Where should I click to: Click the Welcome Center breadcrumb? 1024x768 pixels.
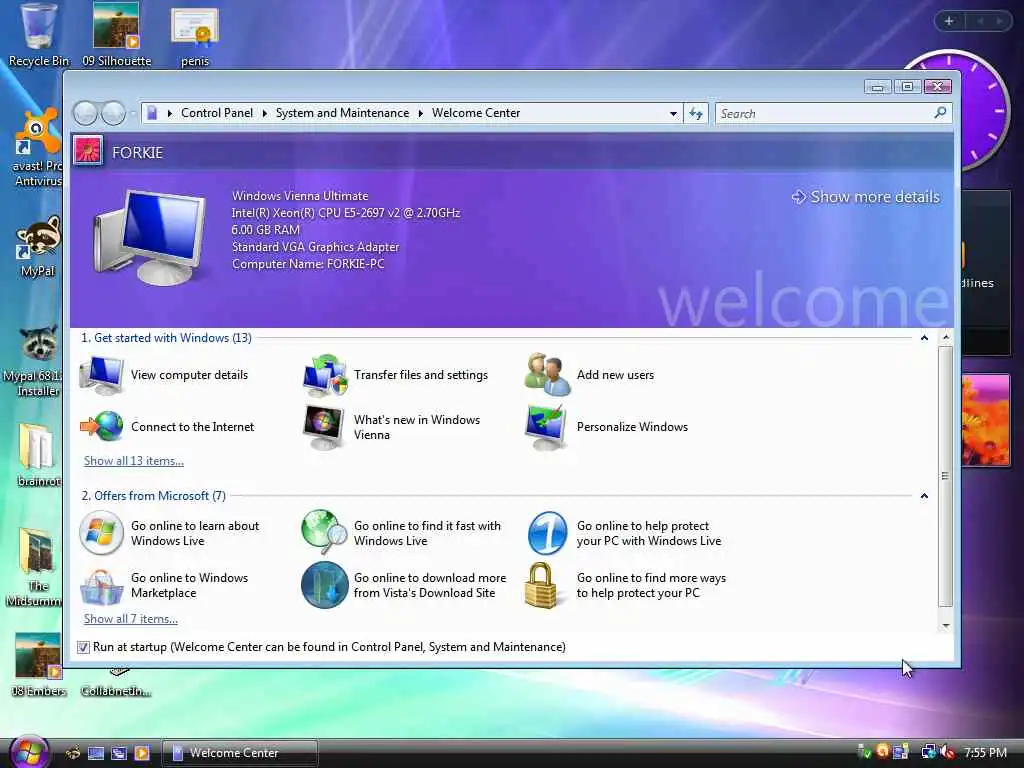(476, 113)
